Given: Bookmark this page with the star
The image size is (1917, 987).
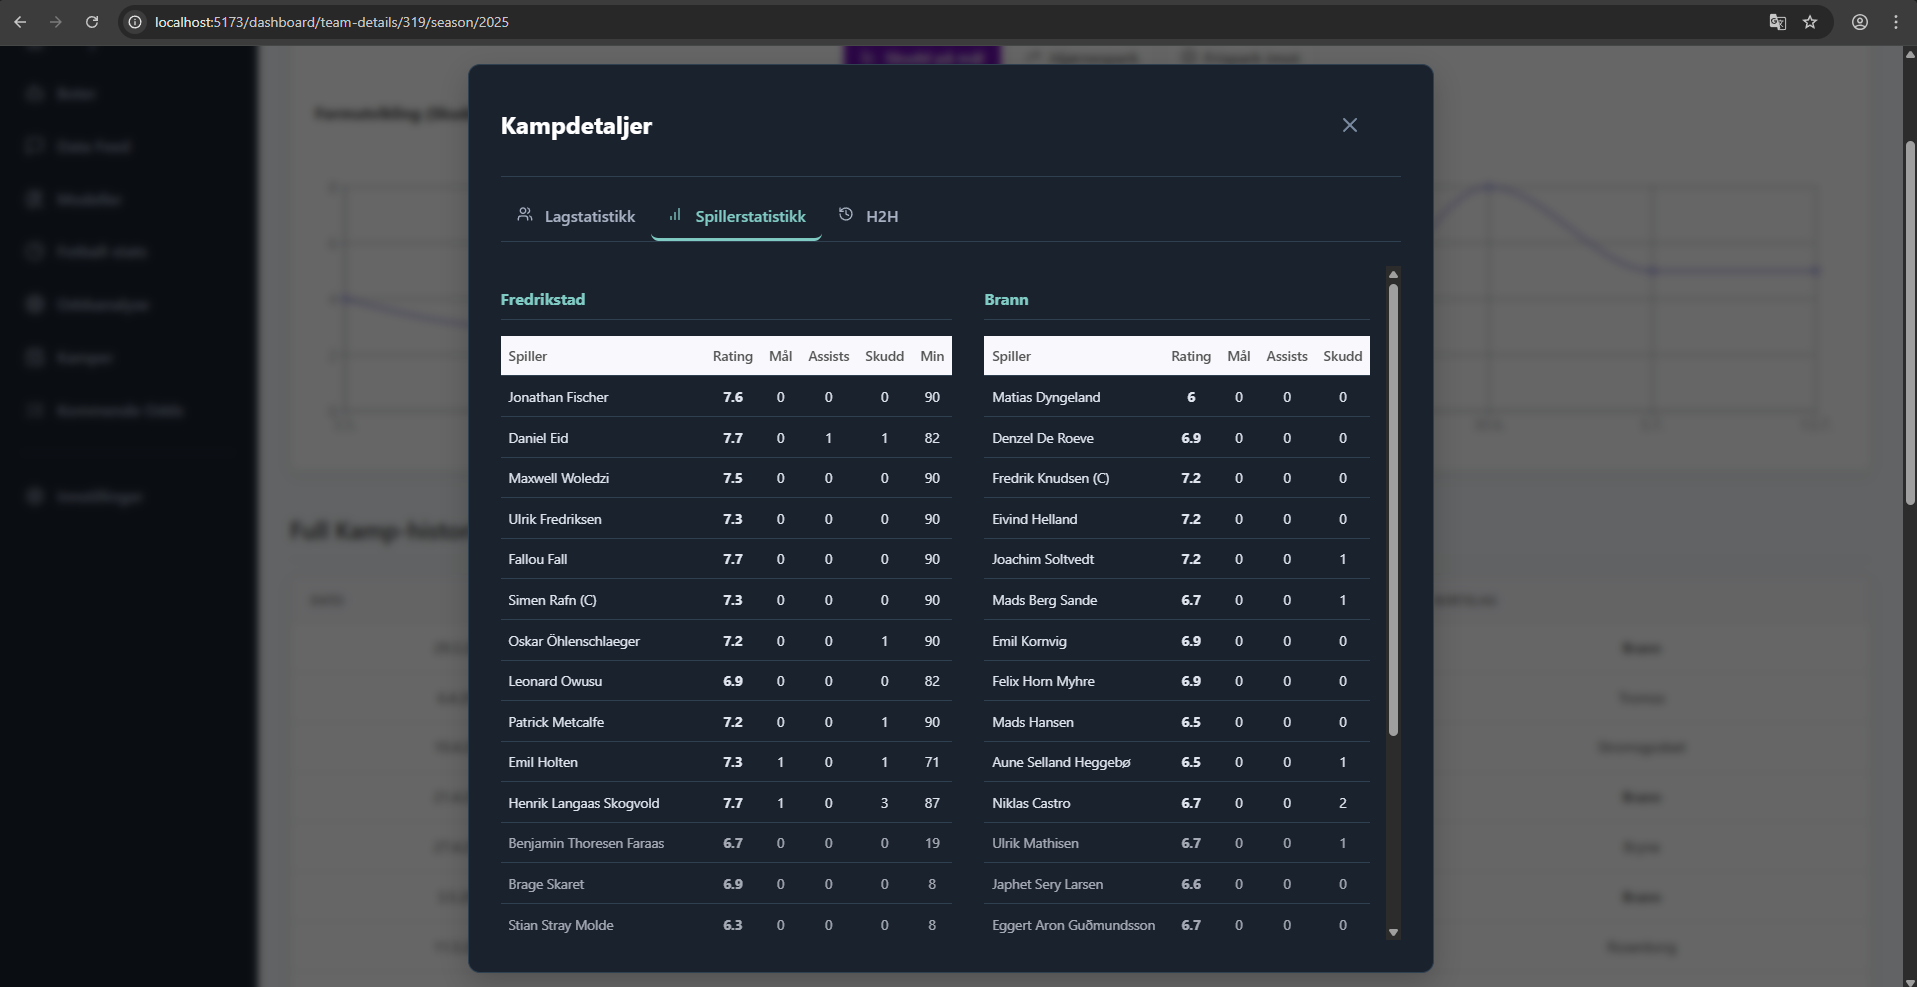Looking at the screenshot, I should tap(1810, 22).
